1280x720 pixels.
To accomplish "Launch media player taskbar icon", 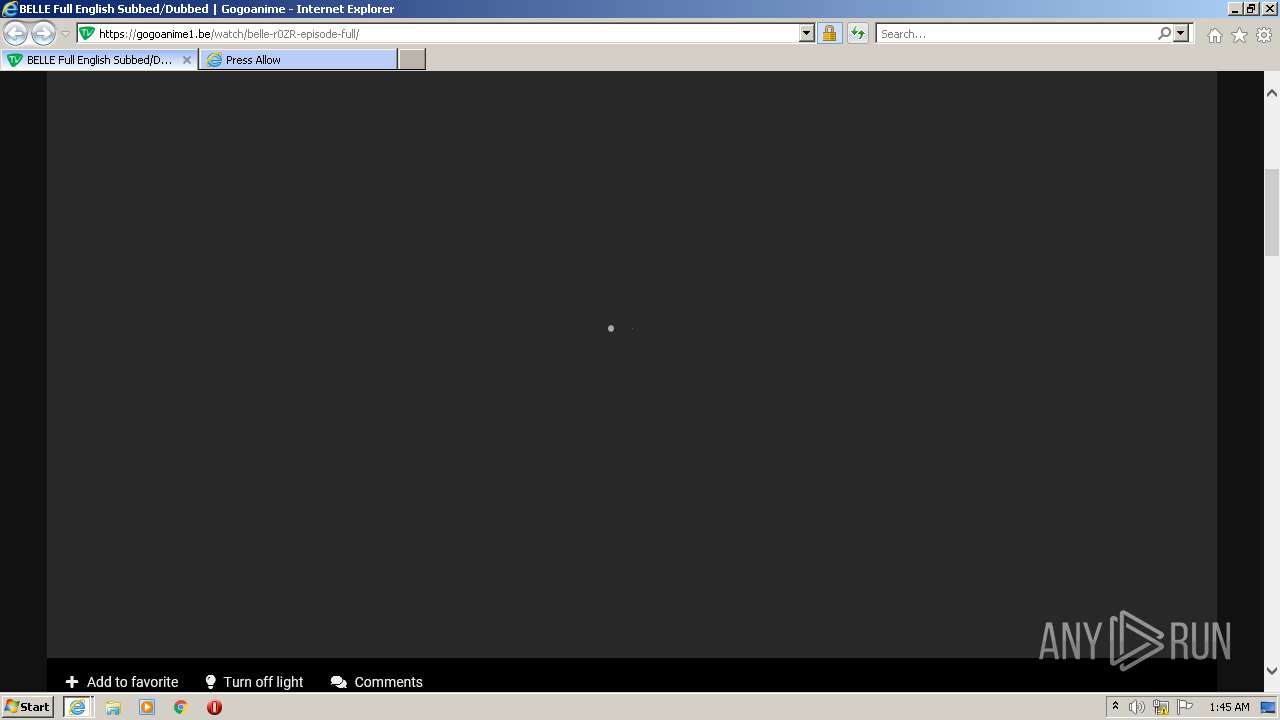I will pyautogui.click(x=147, y=707).
